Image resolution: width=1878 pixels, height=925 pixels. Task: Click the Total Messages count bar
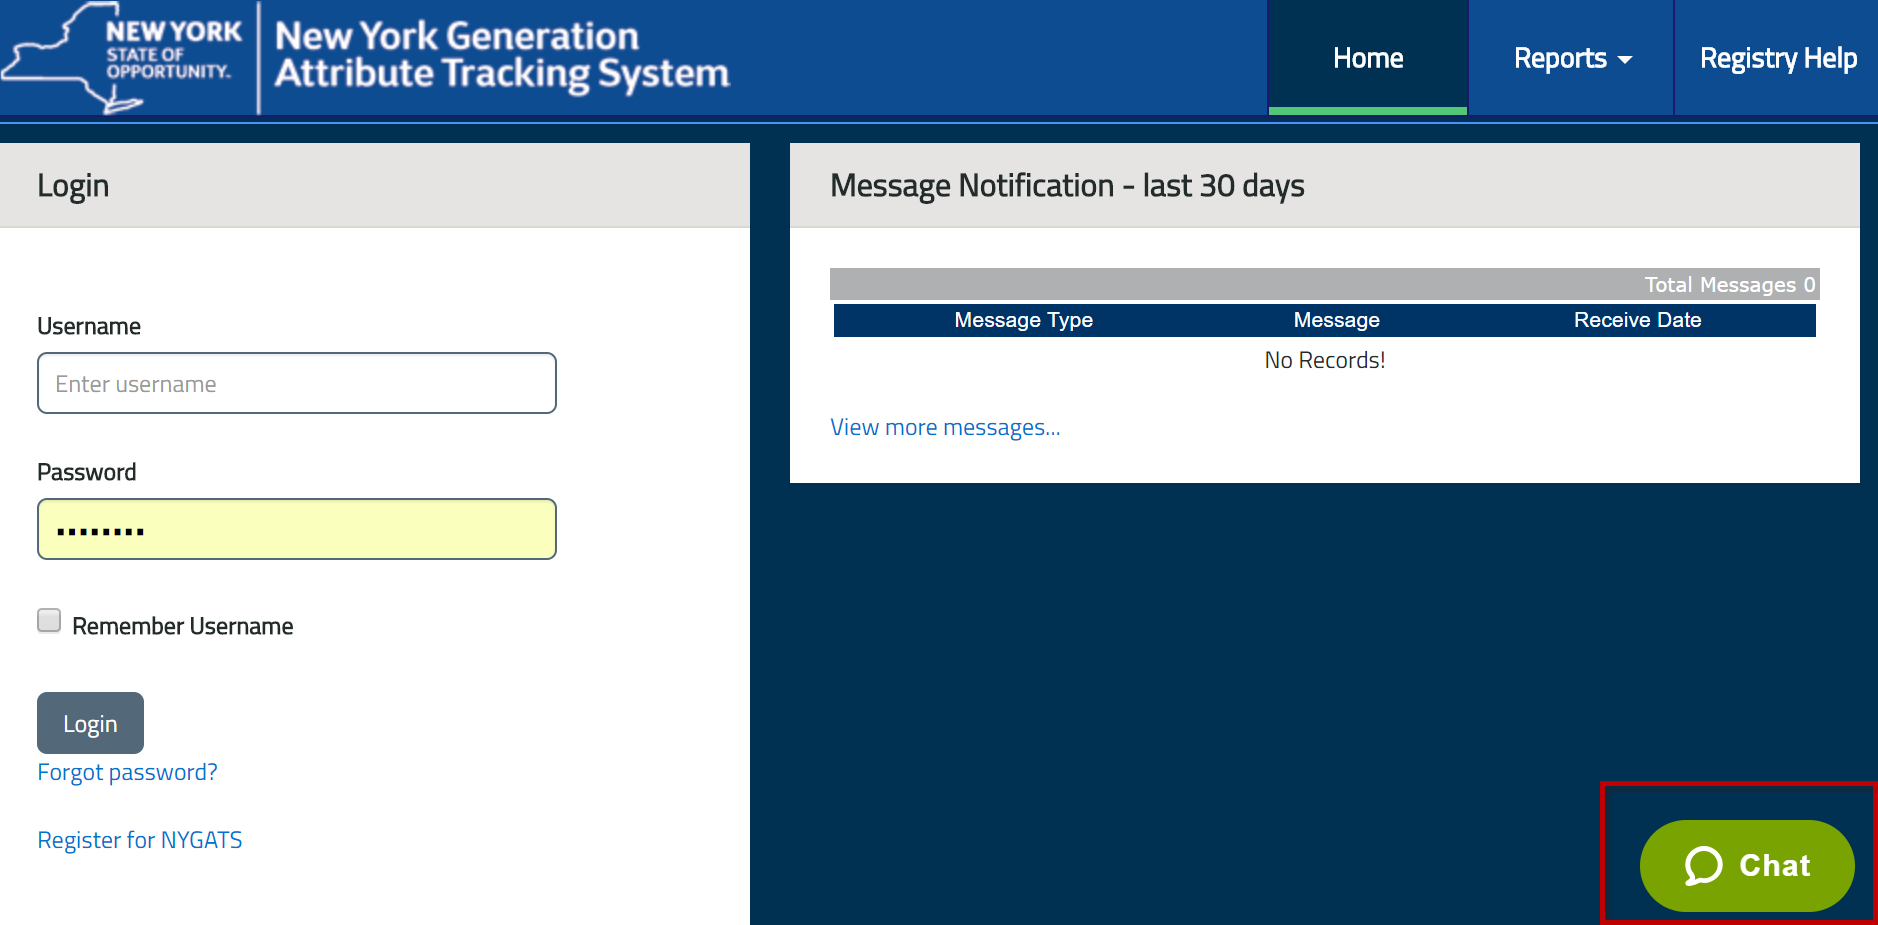click(1324, 285)
